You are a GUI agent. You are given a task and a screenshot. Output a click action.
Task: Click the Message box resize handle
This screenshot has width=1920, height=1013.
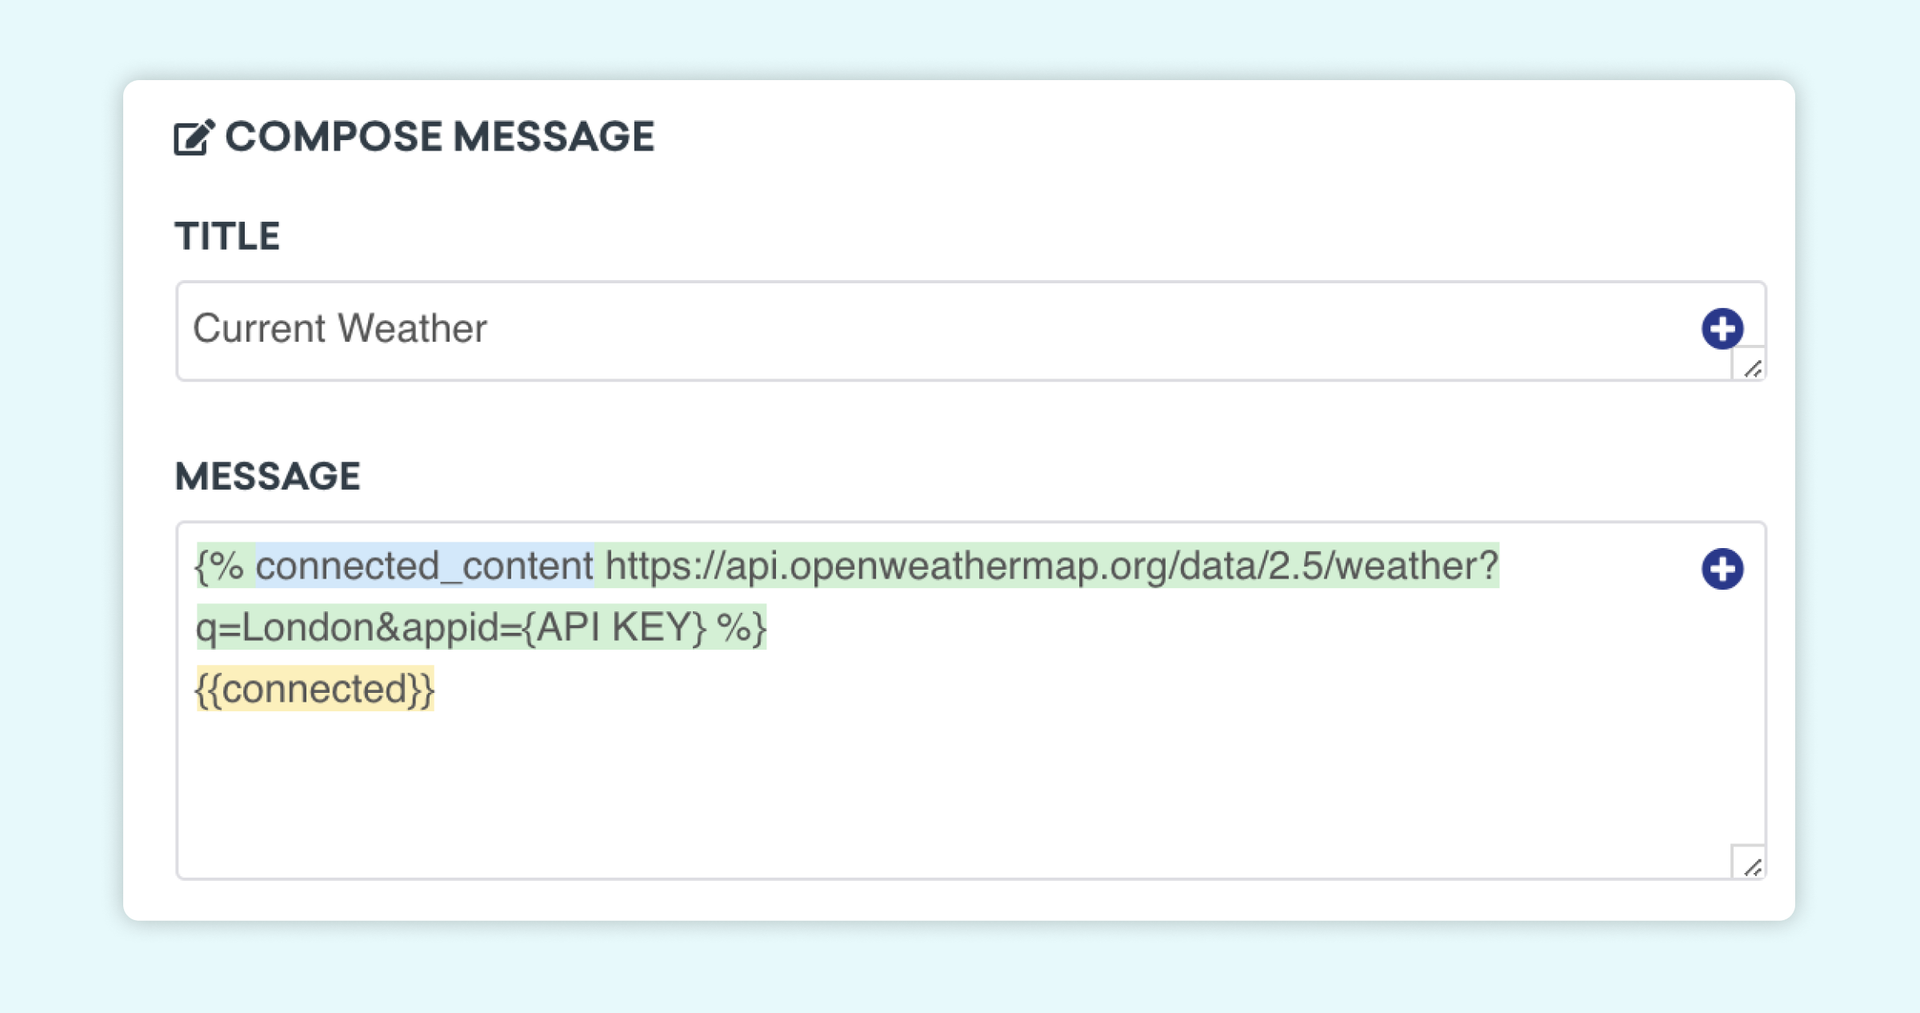1751,865
